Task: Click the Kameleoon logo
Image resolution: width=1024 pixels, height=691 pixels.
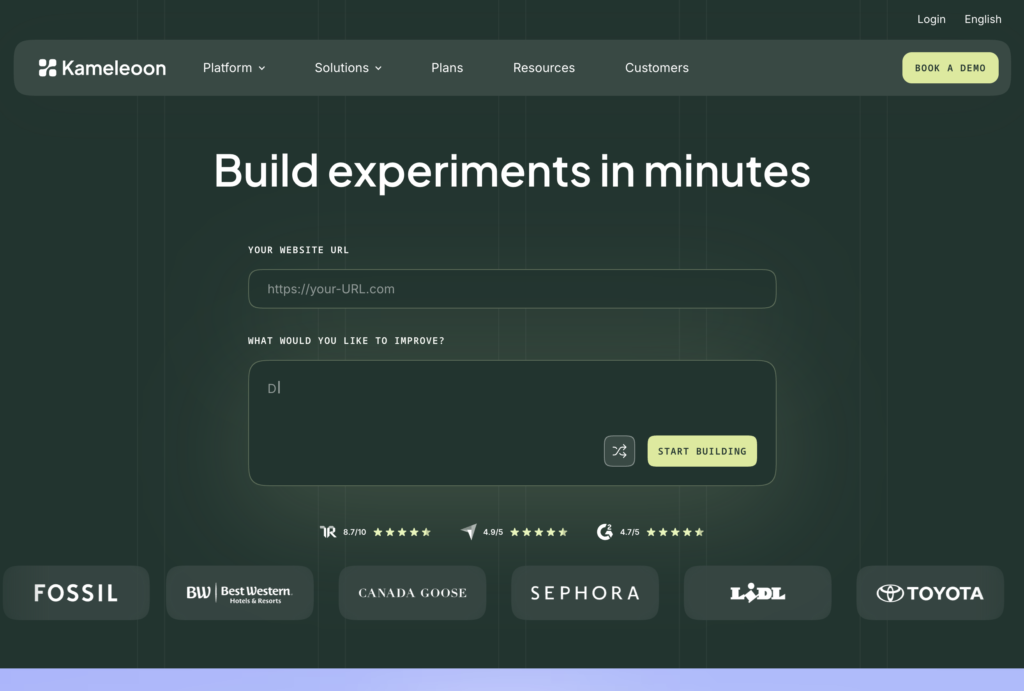Action: click(x=102, y=68)
